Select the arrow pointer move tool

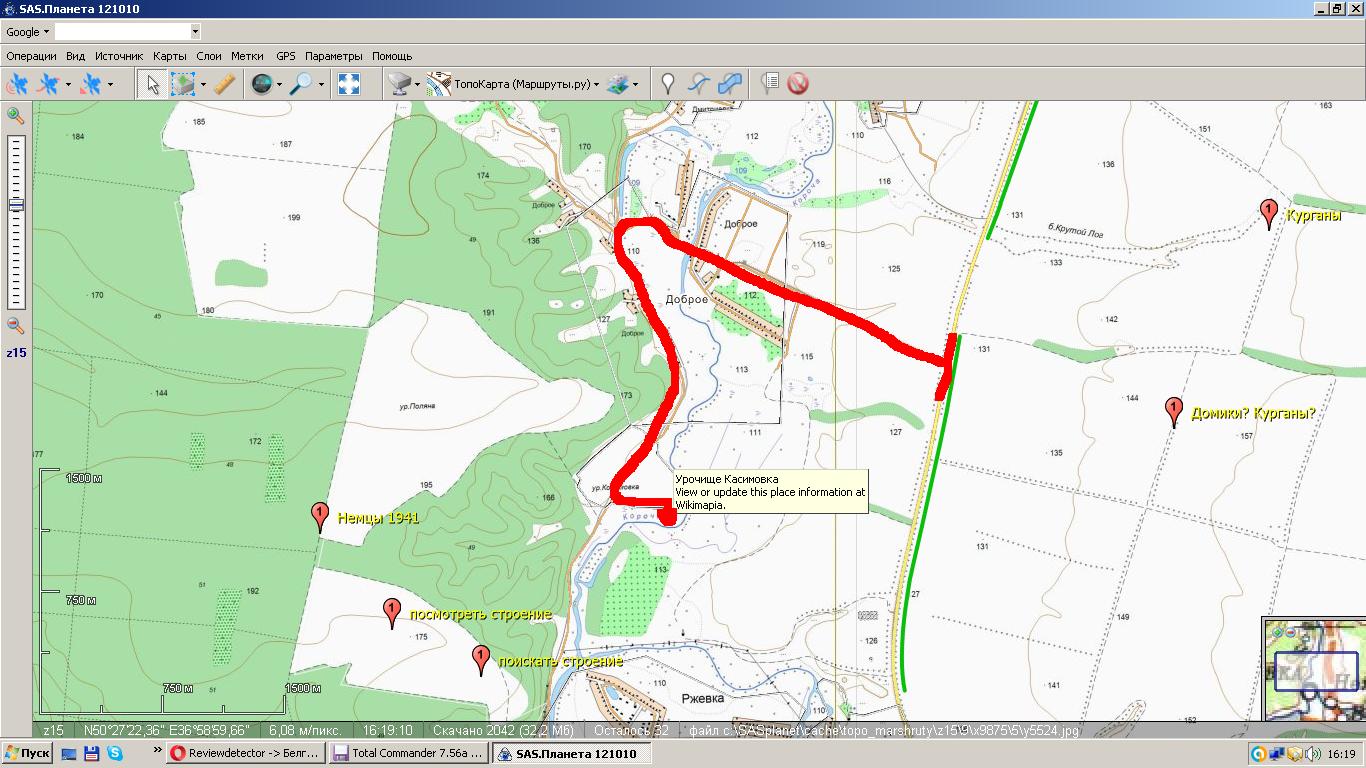[x=153, y=85]
